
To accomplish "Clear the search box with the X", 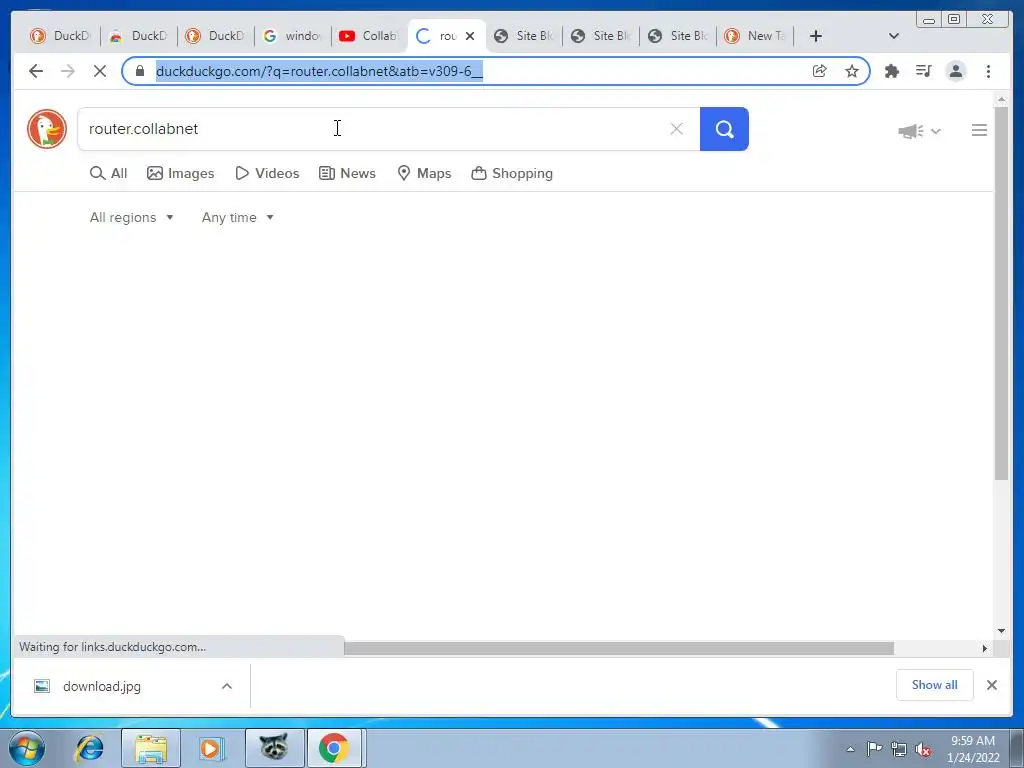I will [677, 129].
